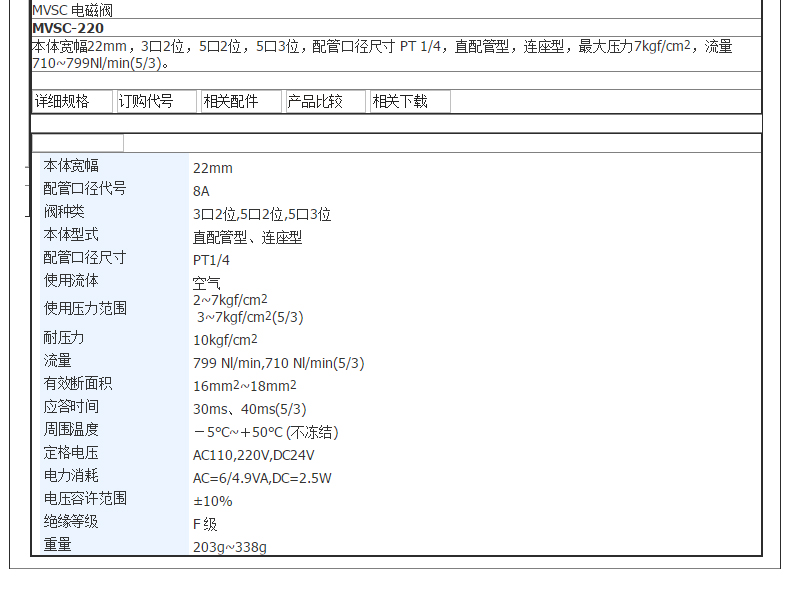Click the F 级 value
This screenshot has height=595, width=790.
[x=205, y=524]
